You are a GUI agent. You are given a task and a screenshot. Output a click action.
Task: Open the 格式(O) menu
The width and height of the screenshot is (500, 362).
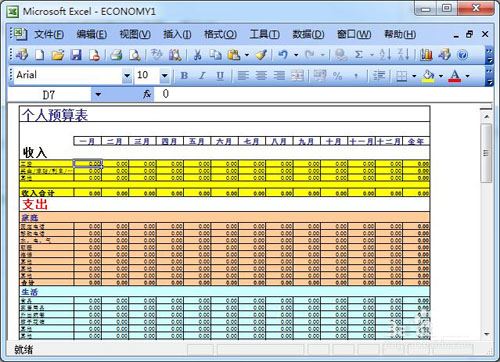click(x=220, y=34)
